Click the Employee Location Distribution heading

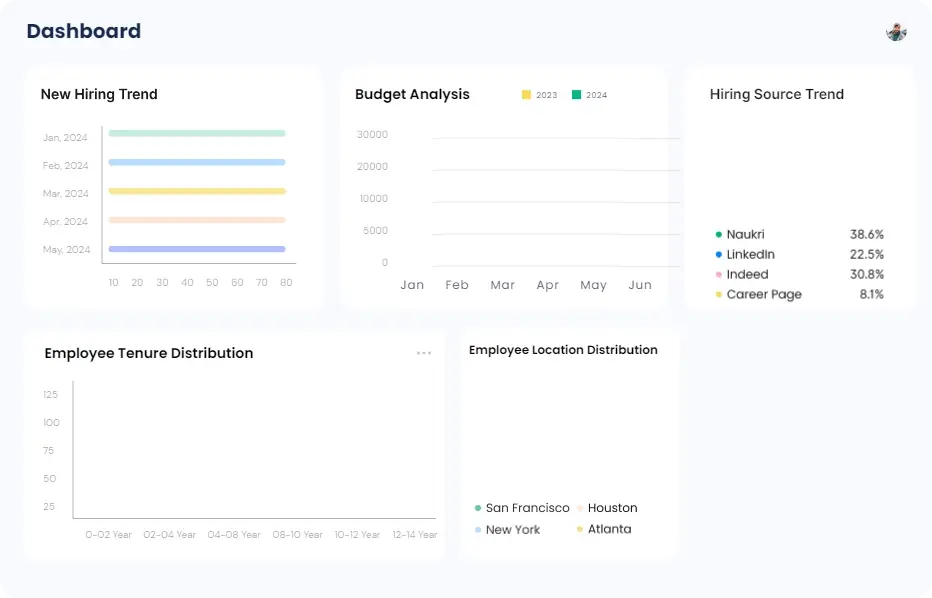(x=563, y=350)
